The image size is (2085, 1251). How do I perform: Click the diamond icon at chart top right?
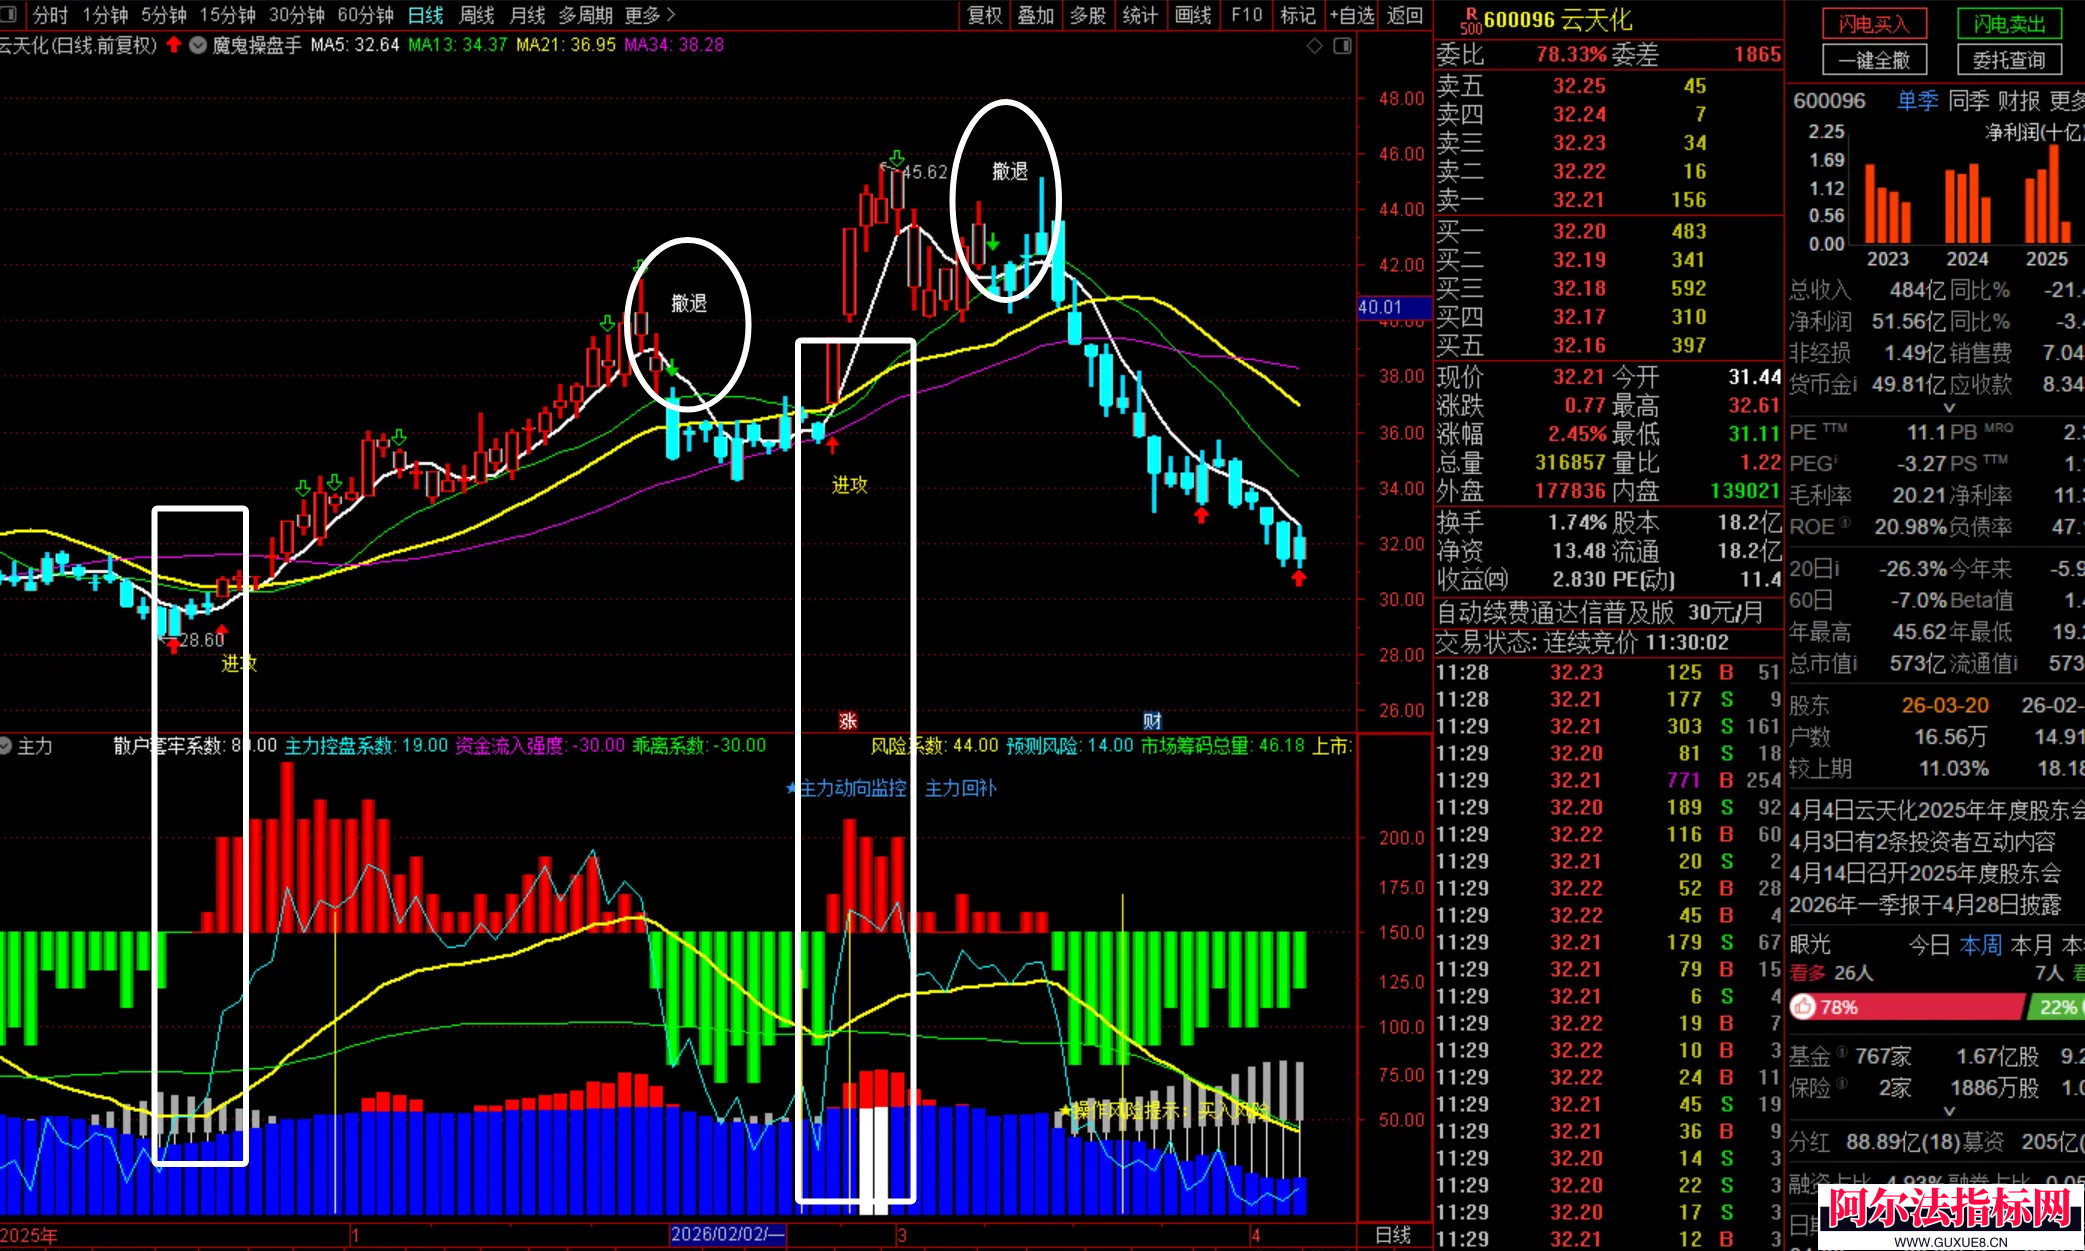pos(1315,45)
